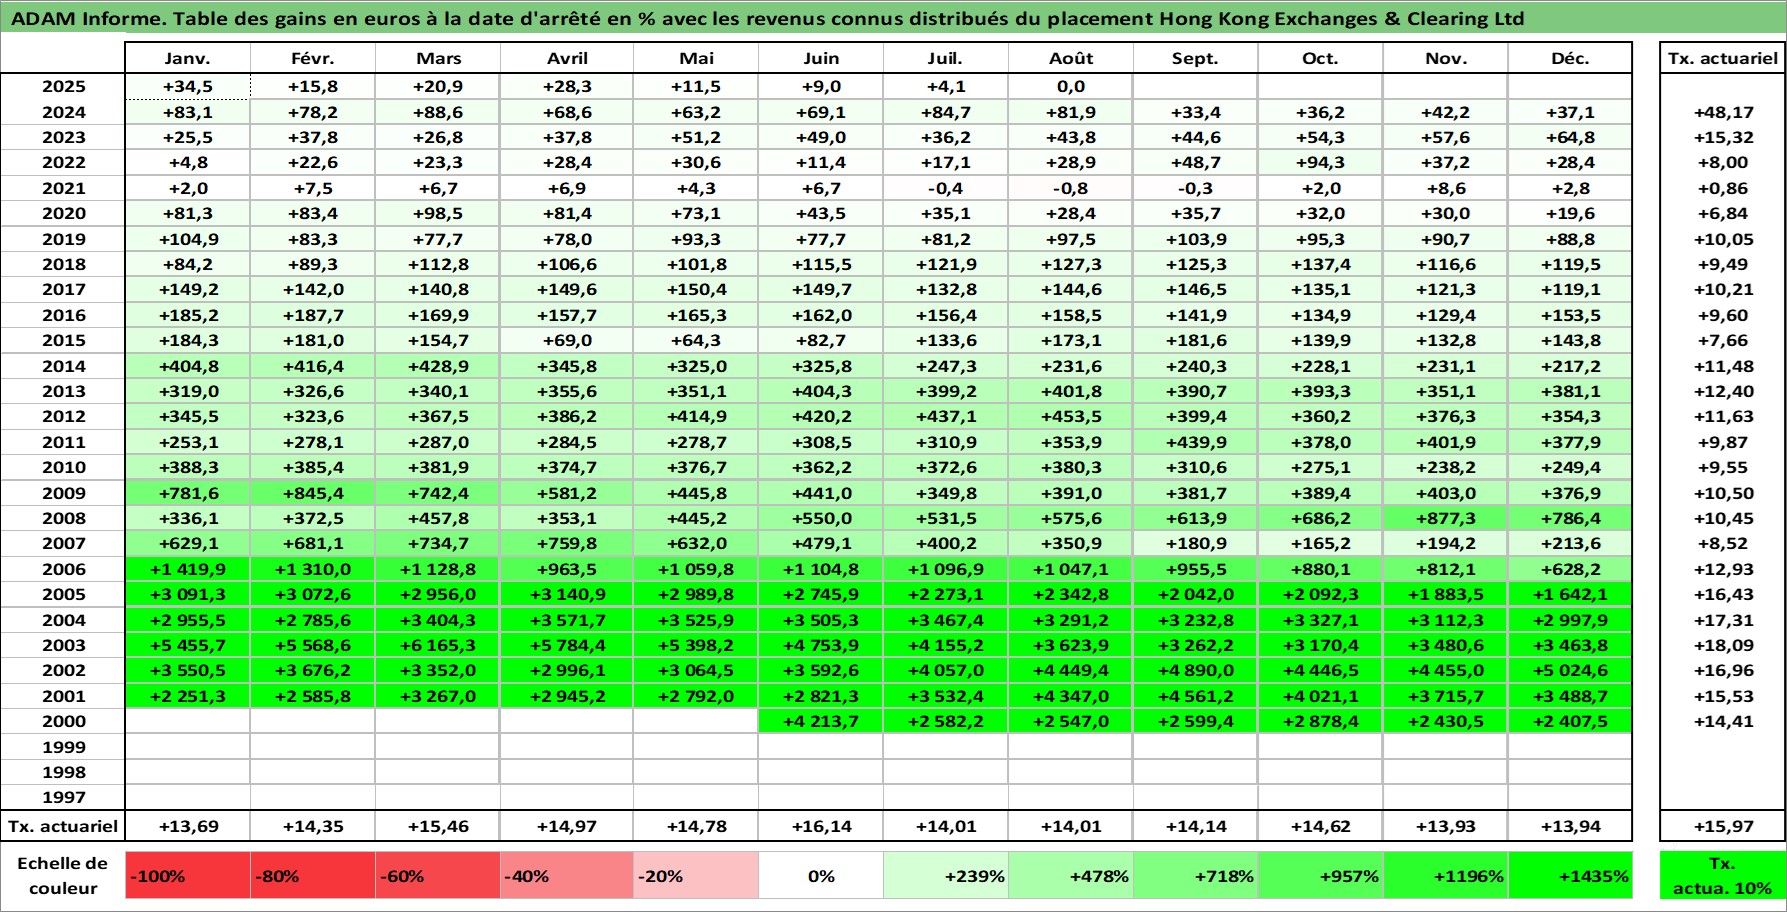
Task: Select the 'Avril' column header
Action: pos(567,58)
